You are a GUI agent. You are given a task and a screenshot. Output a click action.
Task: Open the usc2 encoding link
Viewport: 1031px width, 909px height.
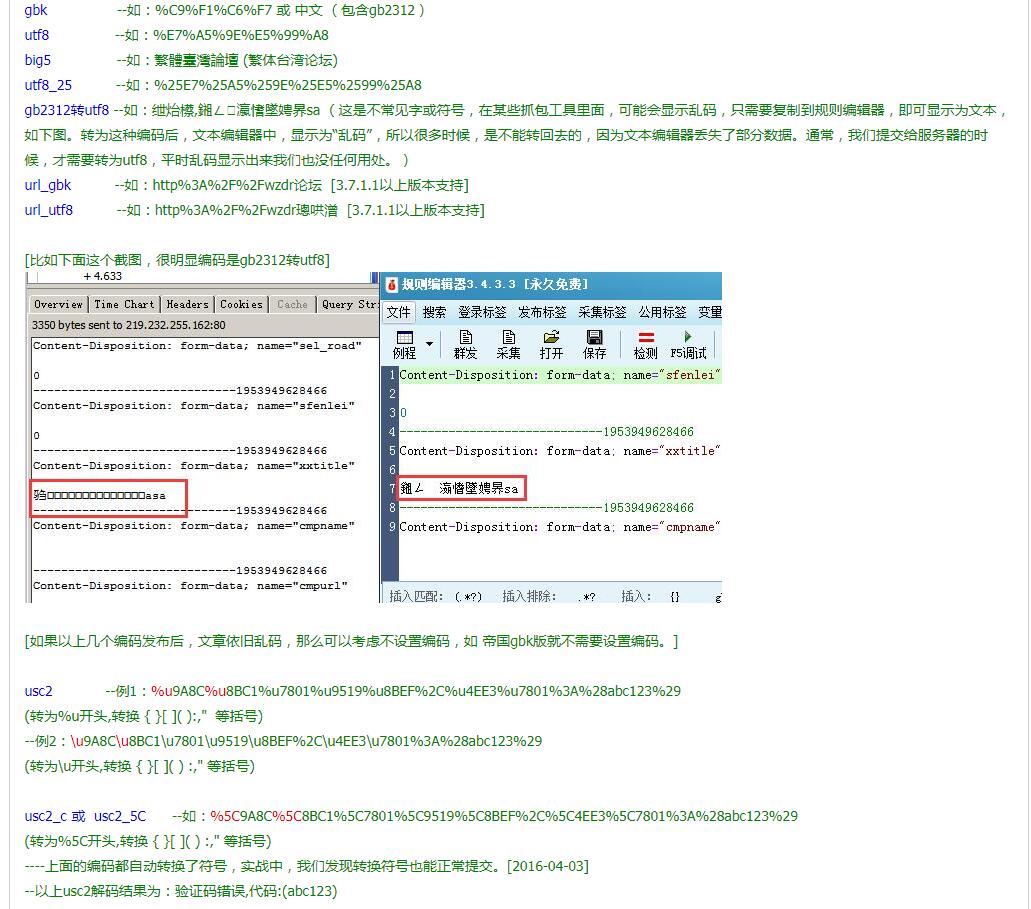(37, 691)
